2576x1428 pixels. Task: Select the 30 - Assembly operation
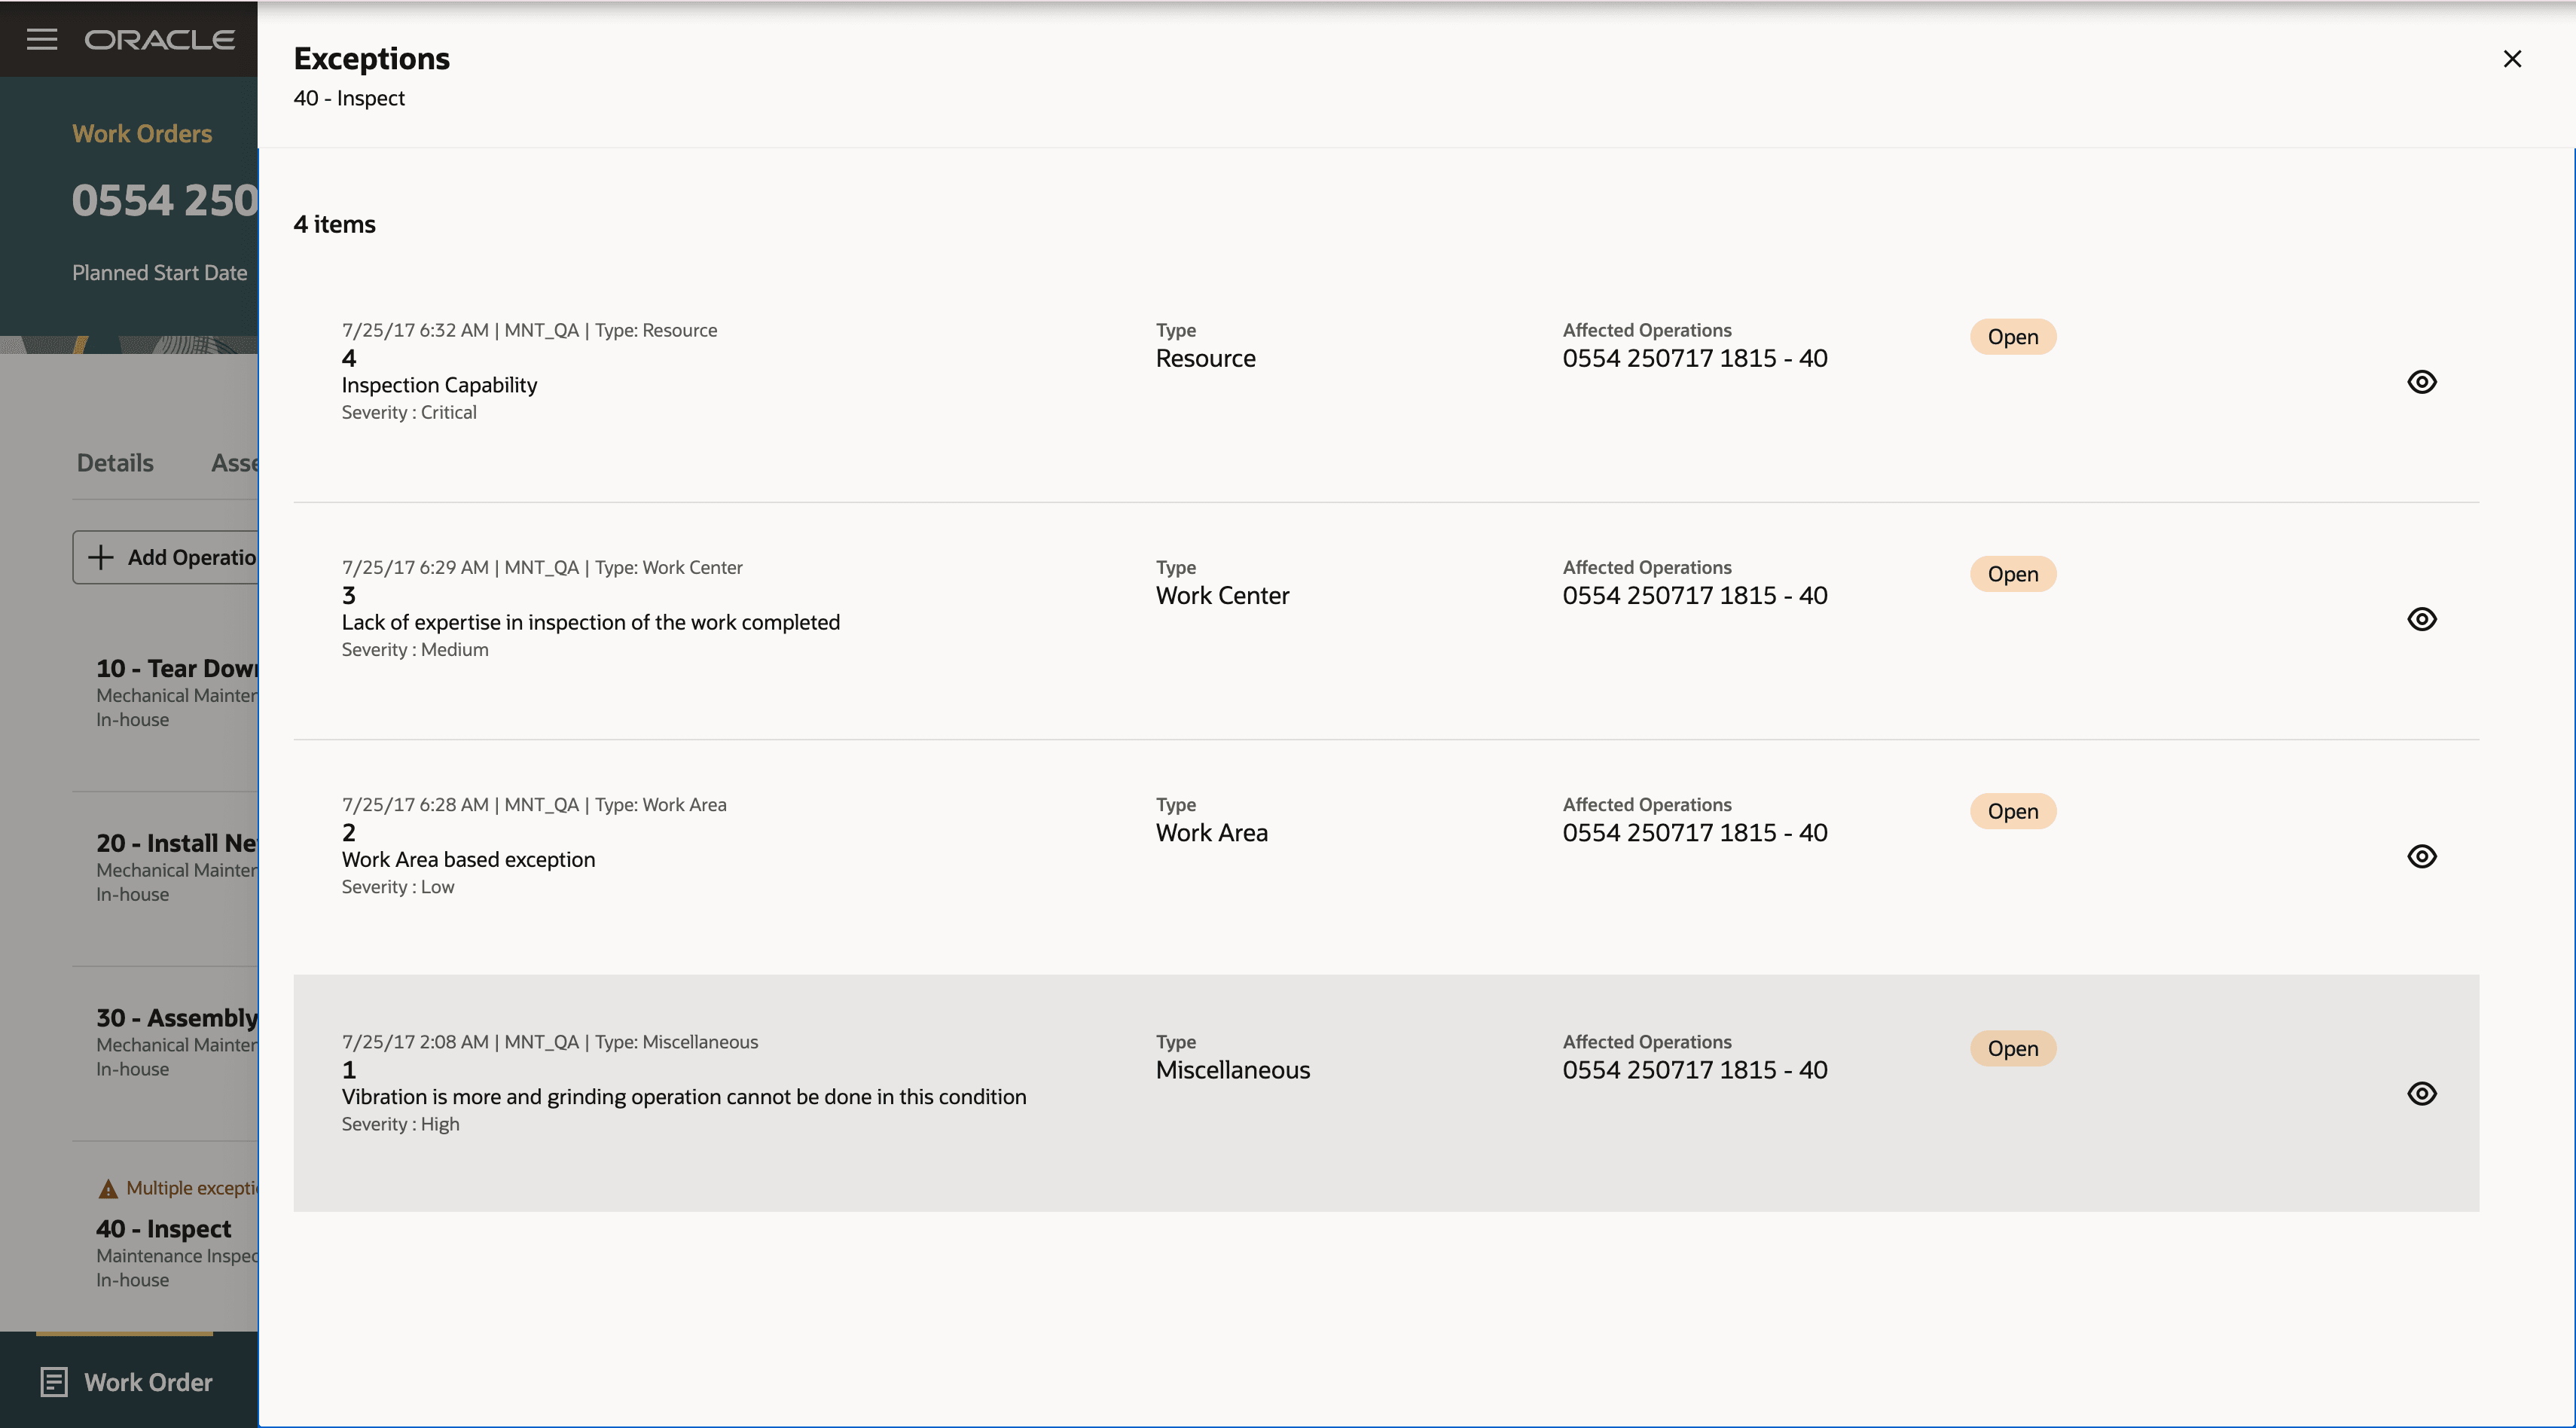176,1018
